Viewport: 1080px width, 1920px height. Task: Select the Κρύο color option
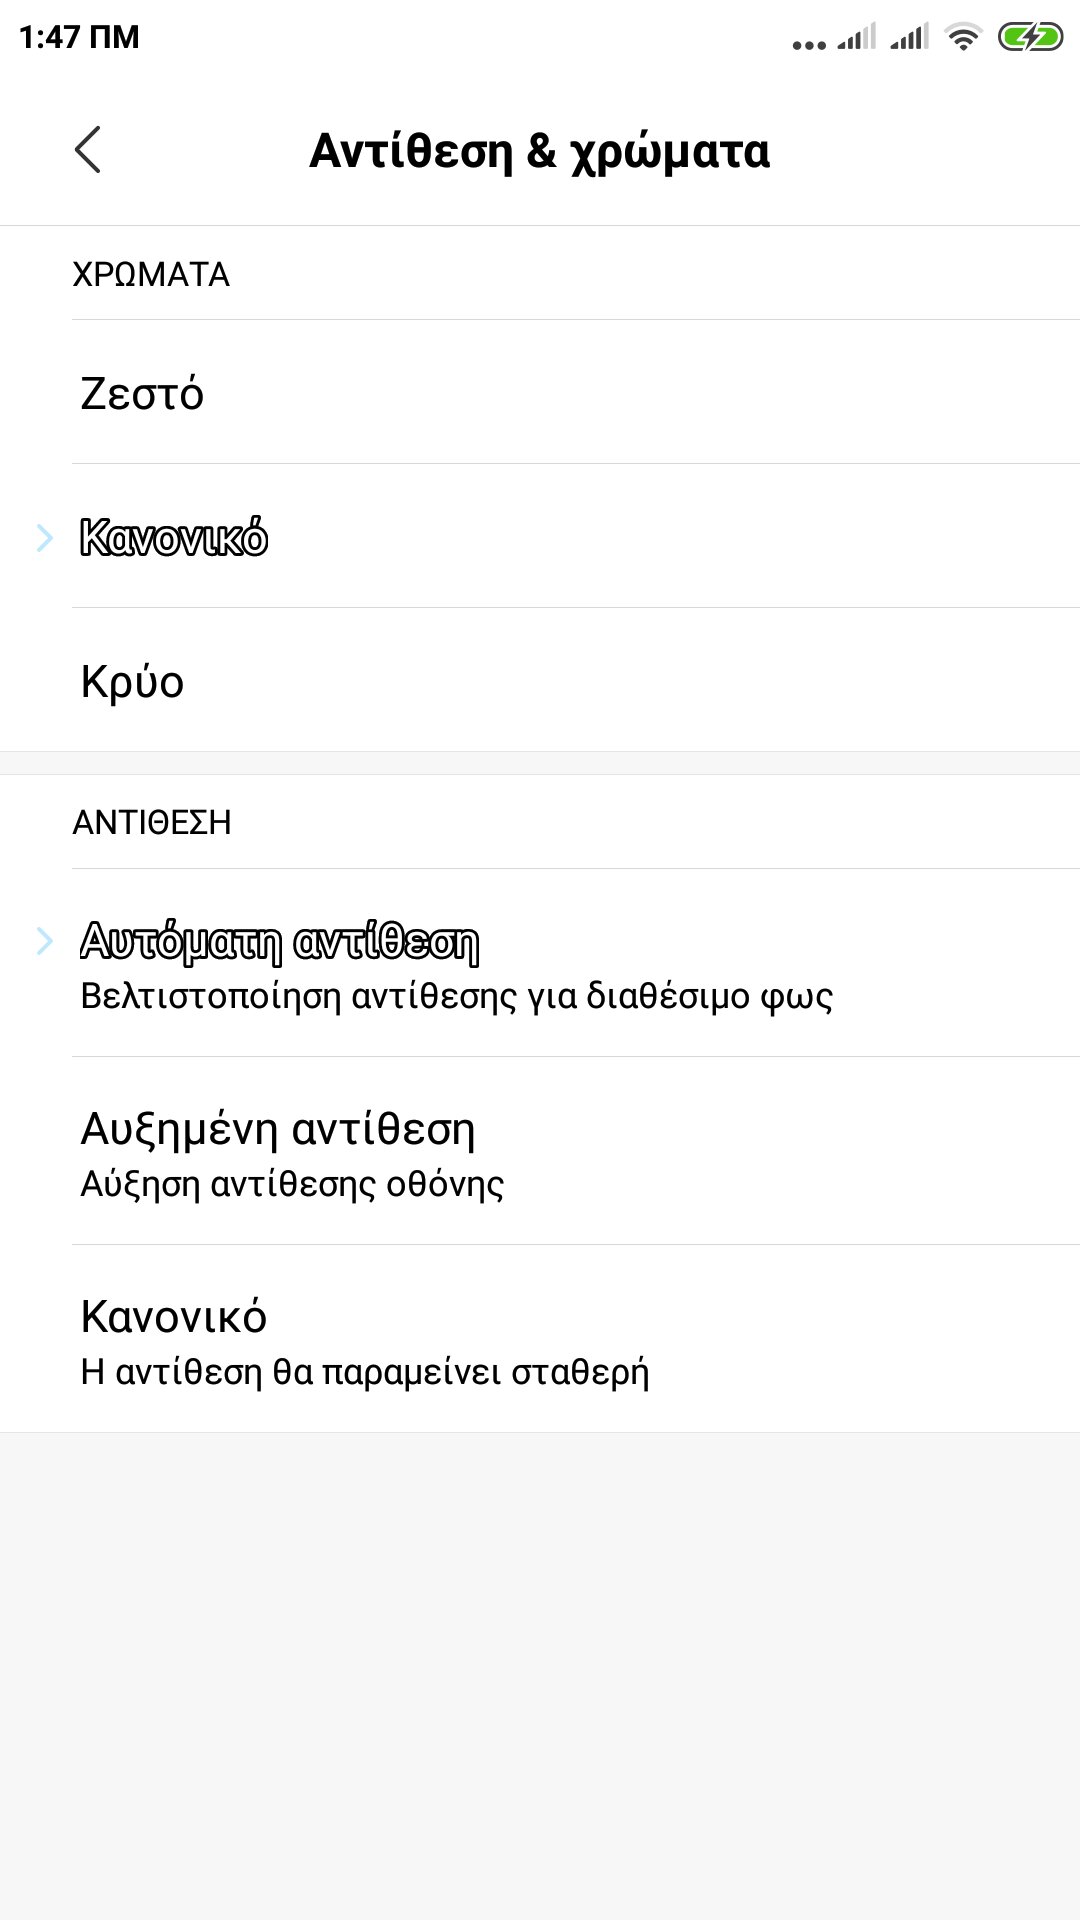click(x=132, y=681)
